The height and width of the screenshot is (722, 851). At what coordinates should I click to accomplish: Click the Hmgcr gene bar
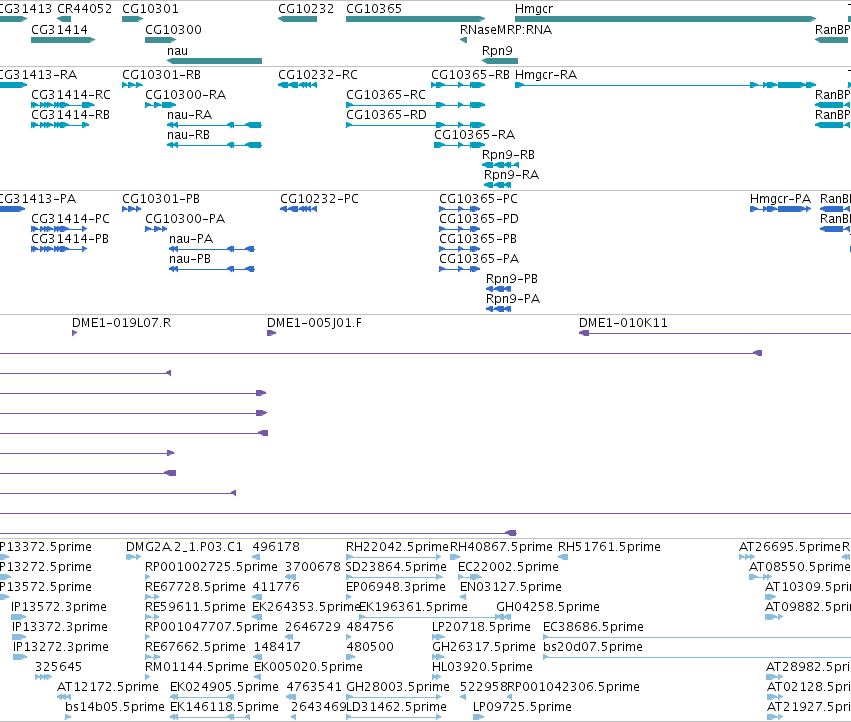pyautogui.click(x=665, y=19)
